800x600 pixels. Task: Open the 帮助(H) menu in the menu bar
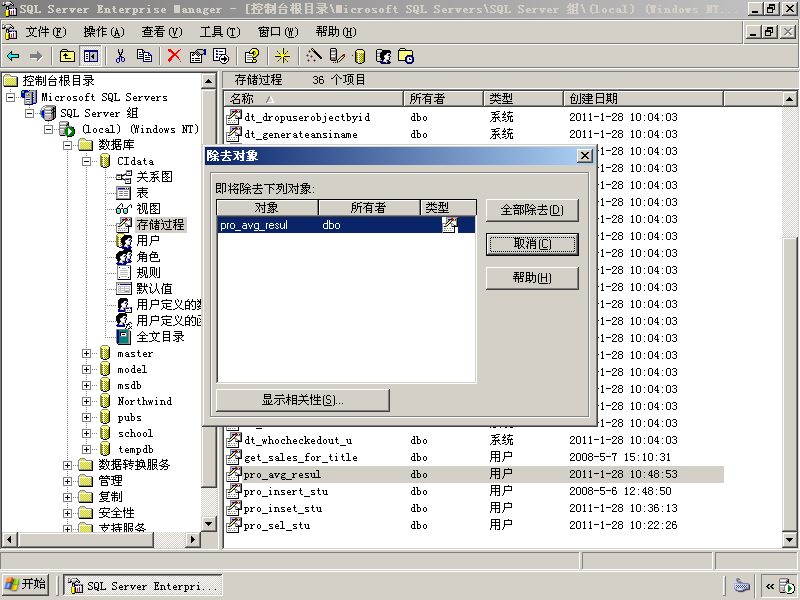(x=336, y=32)
